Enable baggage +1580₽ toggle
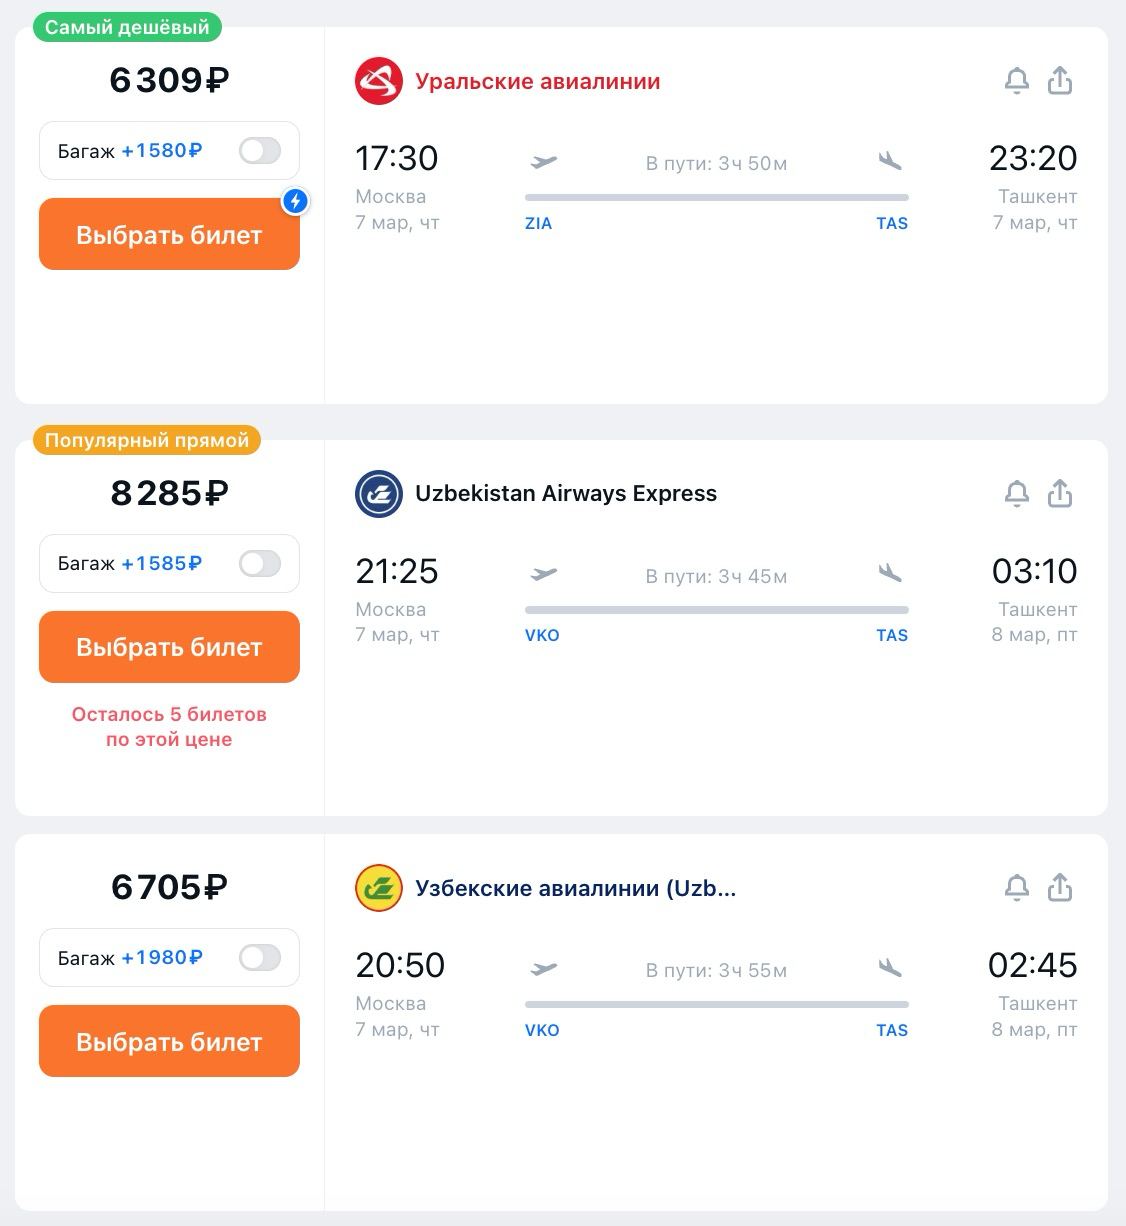 point(260,151)
